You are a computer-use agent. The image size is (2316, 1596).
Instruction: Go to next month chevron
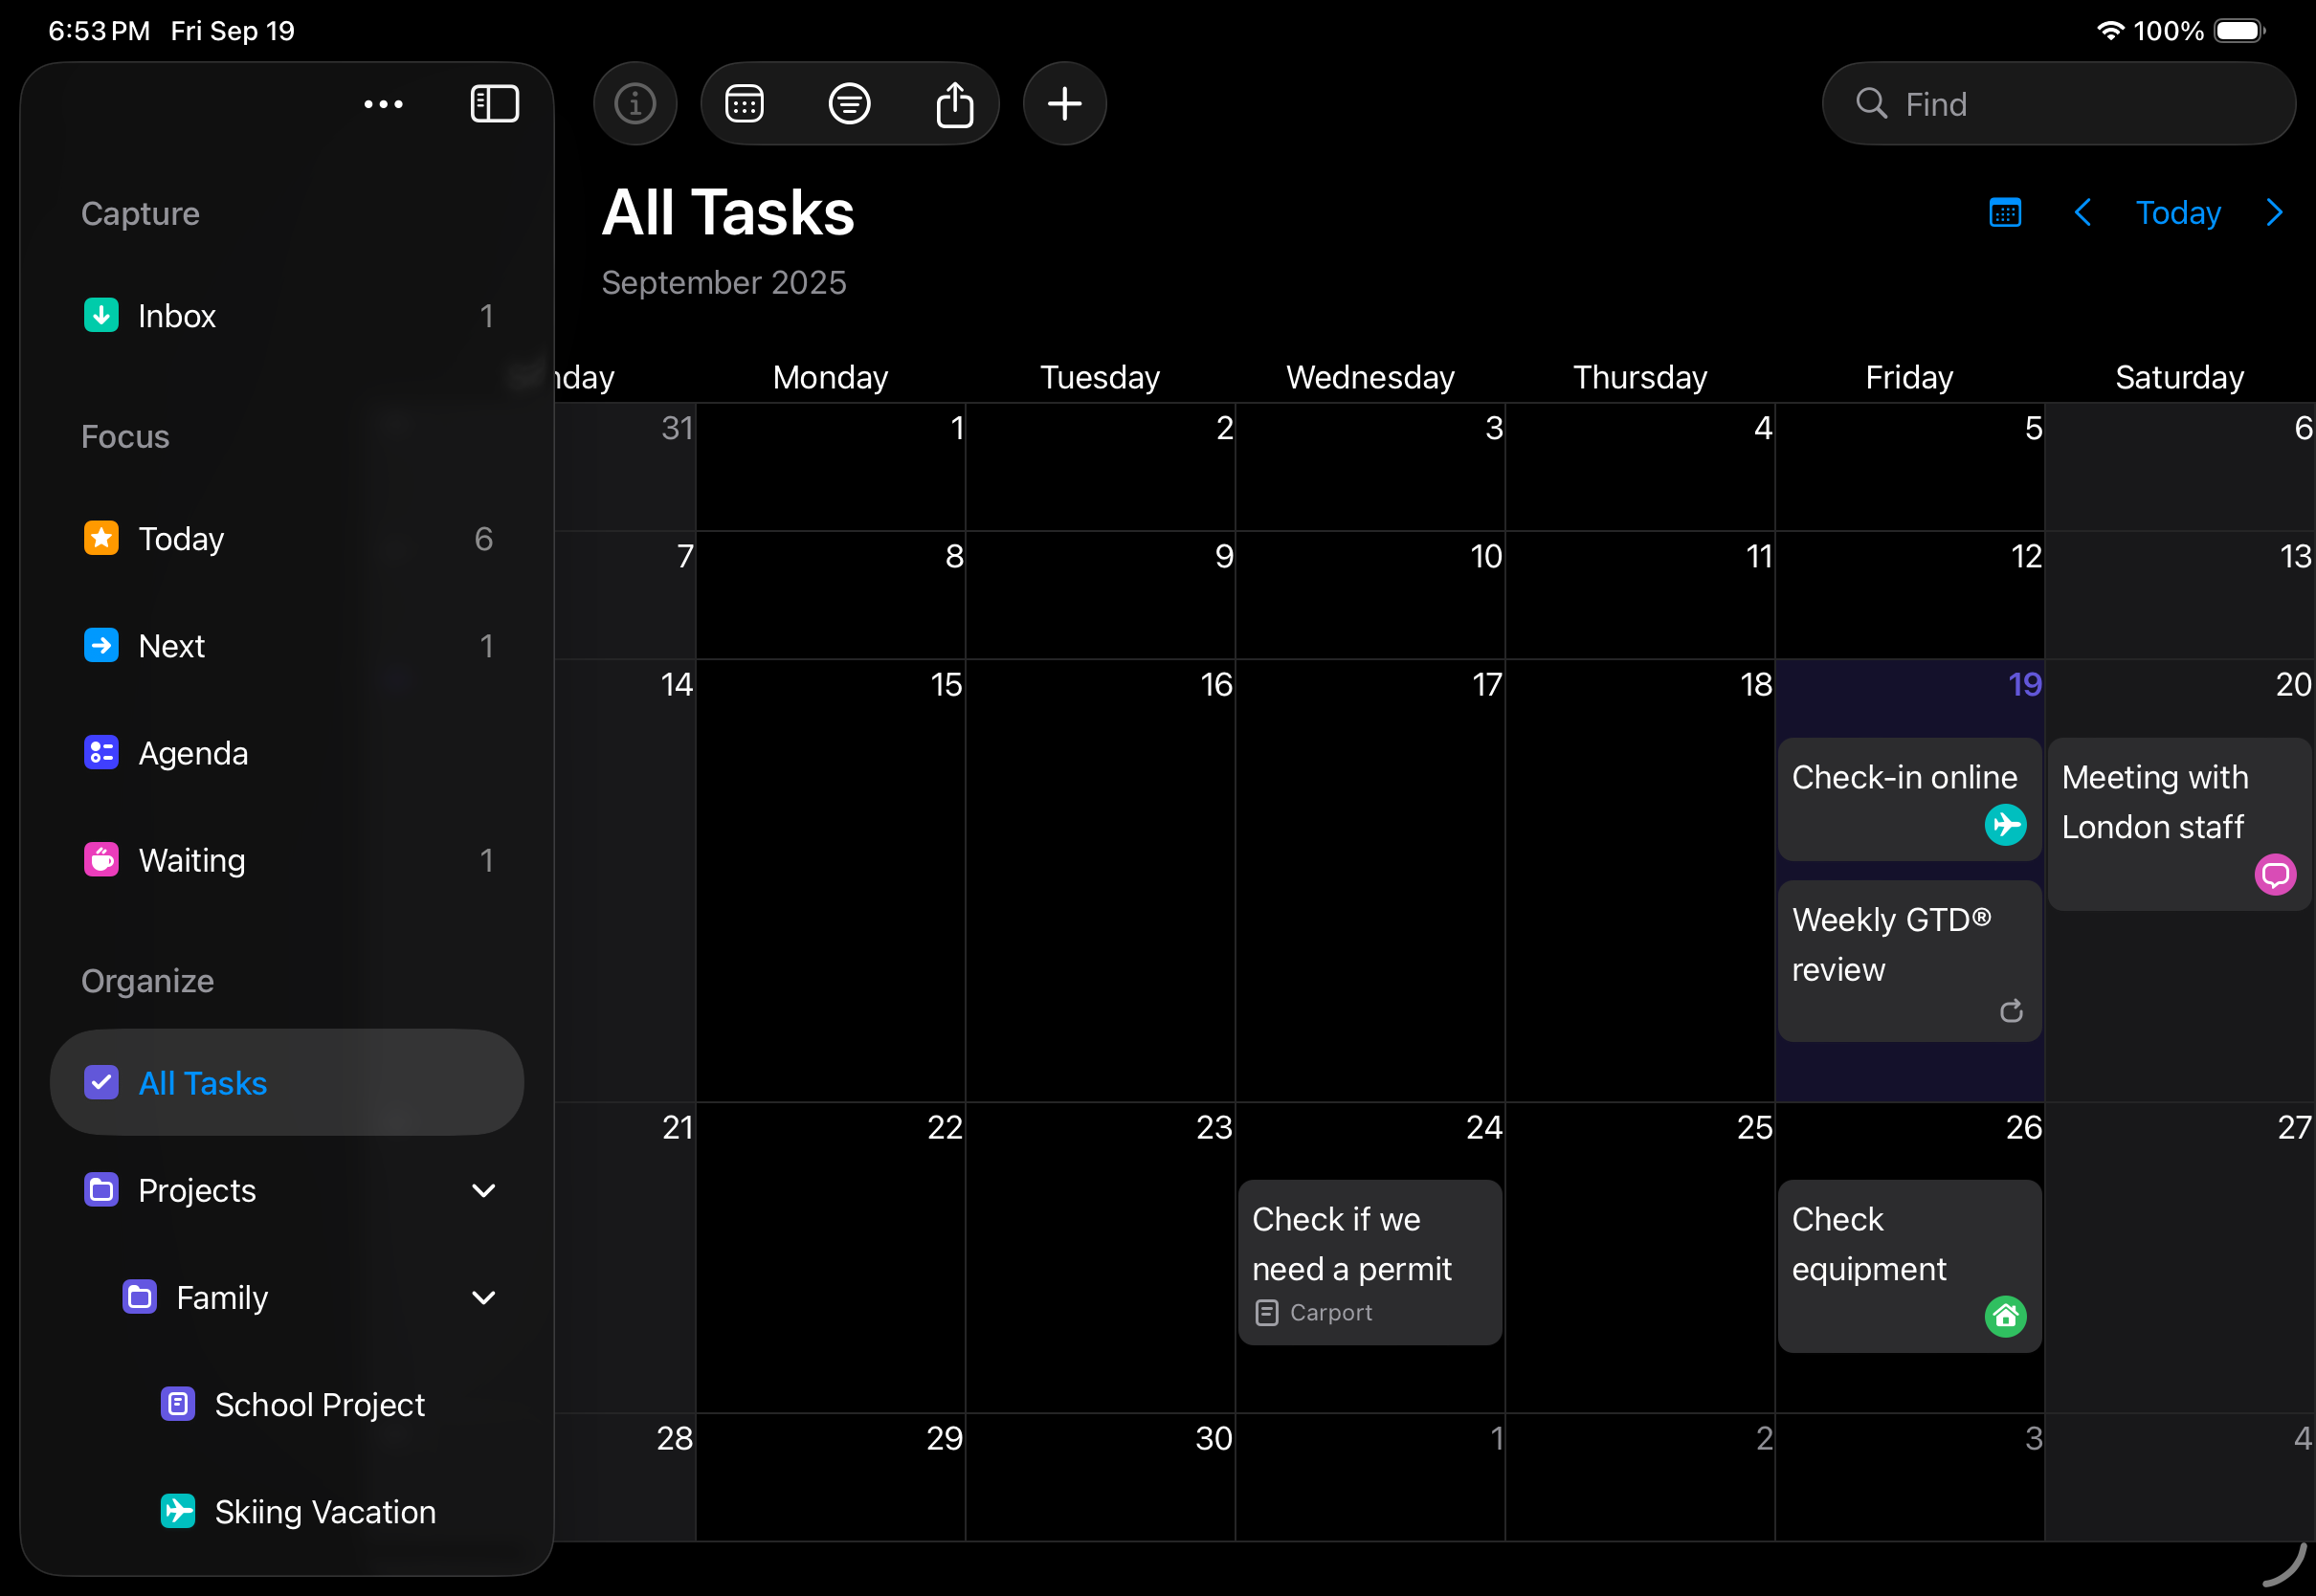click(2274, 213)
